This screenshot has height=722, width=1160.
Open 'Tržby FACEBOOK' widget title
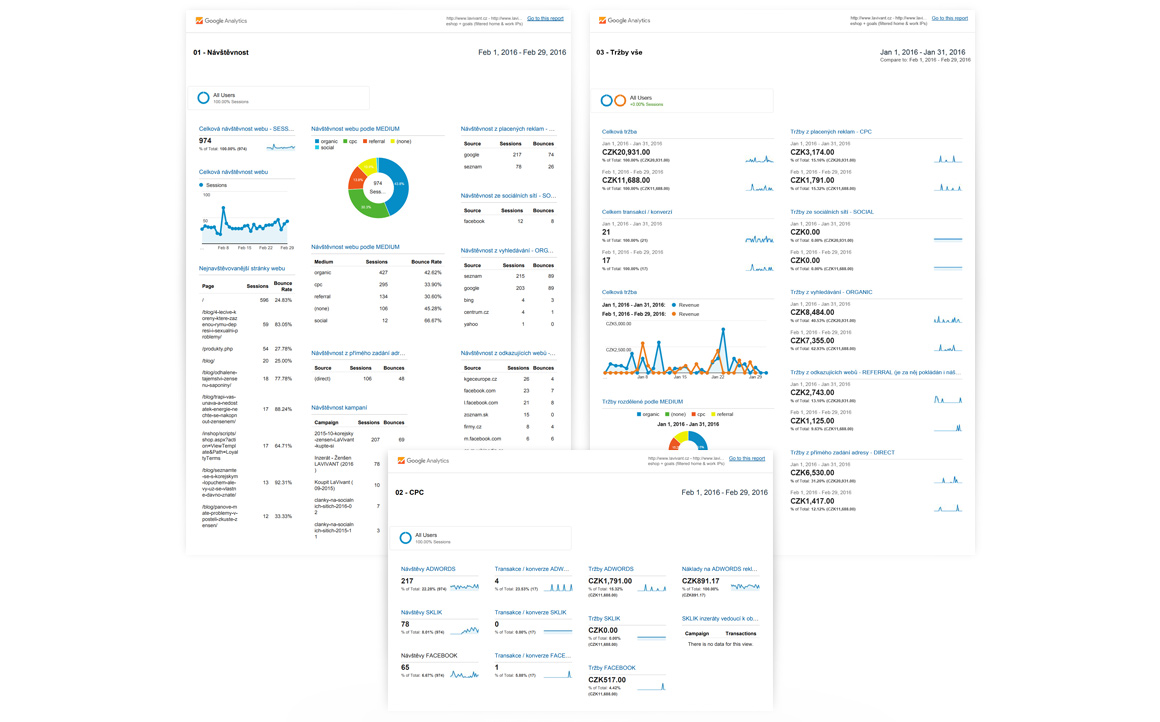(x=612, y=668)
